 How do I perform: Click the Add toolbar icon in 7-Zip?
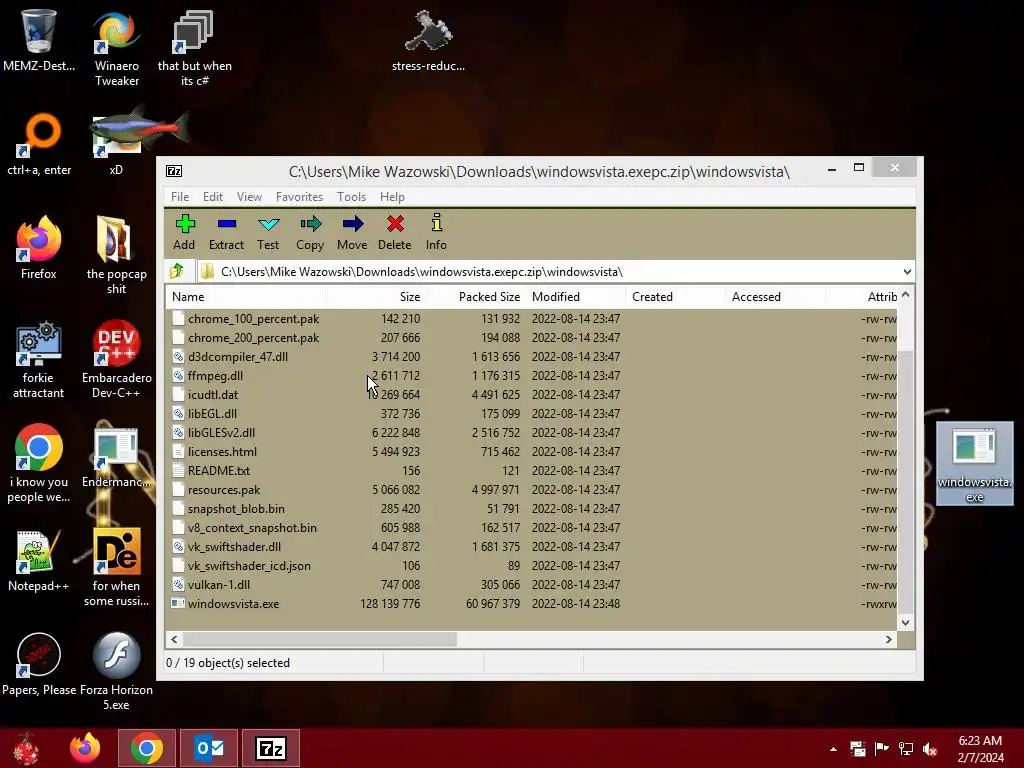[185, 232]
